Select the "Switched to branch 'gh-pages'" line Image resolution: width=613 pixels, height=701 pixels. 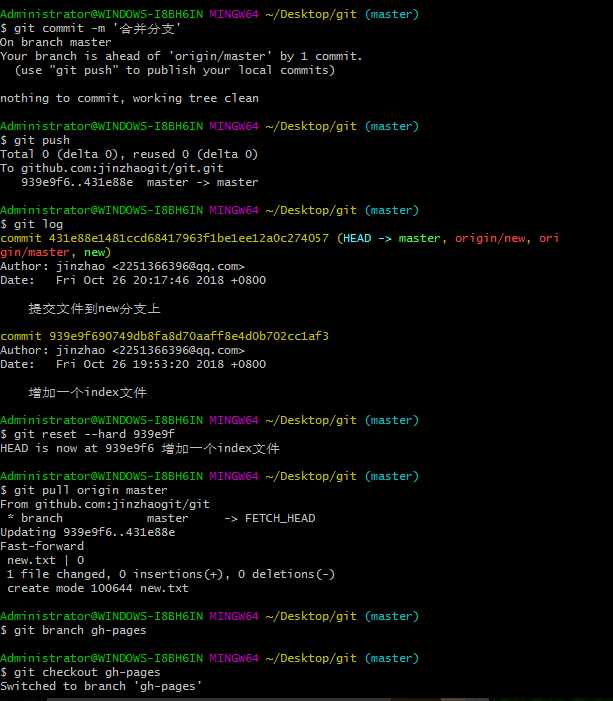point(101,686)
